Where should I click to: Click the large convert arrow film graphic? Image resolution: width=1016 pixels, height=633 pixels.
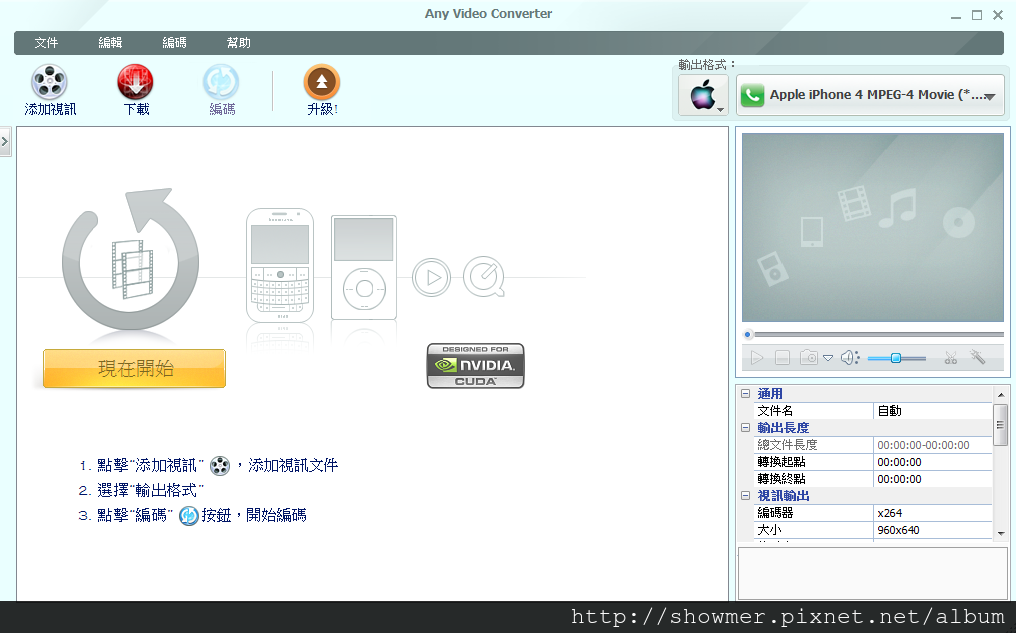(x=131, y=260)
